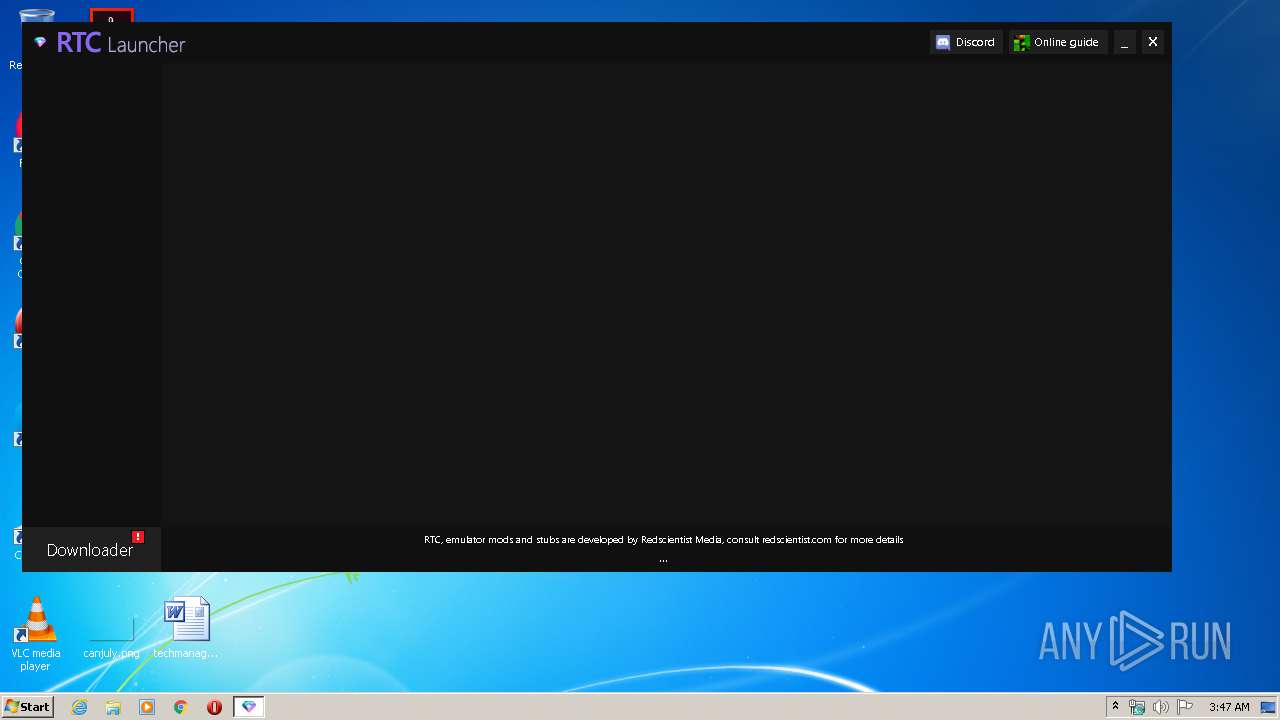Open the network status tray icon

pos(1137,707)
